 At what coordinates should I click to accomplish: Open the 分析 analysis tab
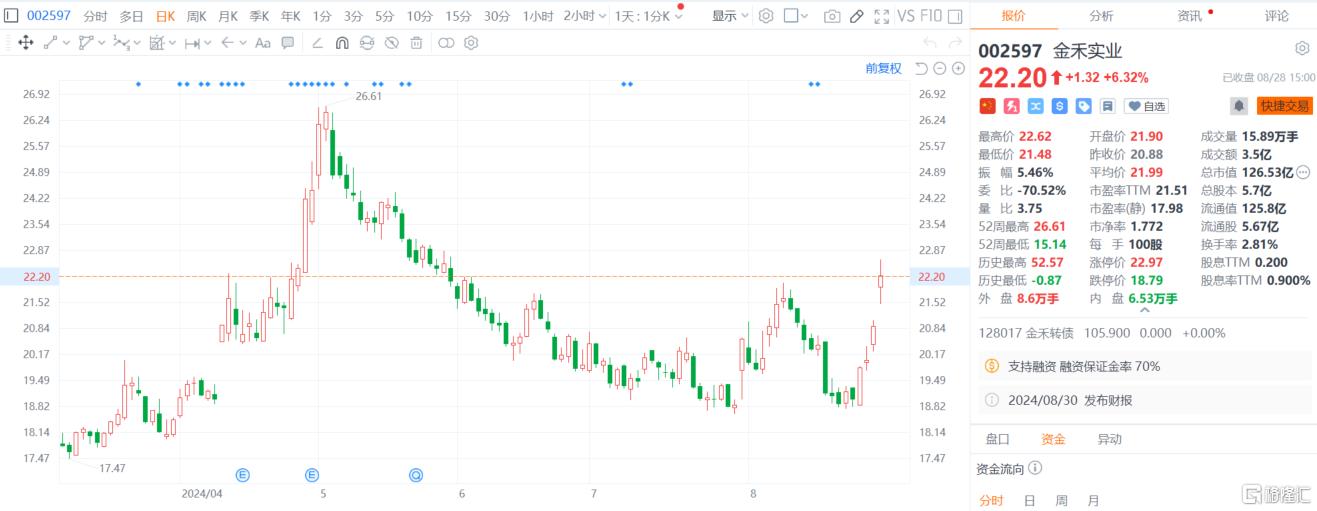coord(1101,15)
